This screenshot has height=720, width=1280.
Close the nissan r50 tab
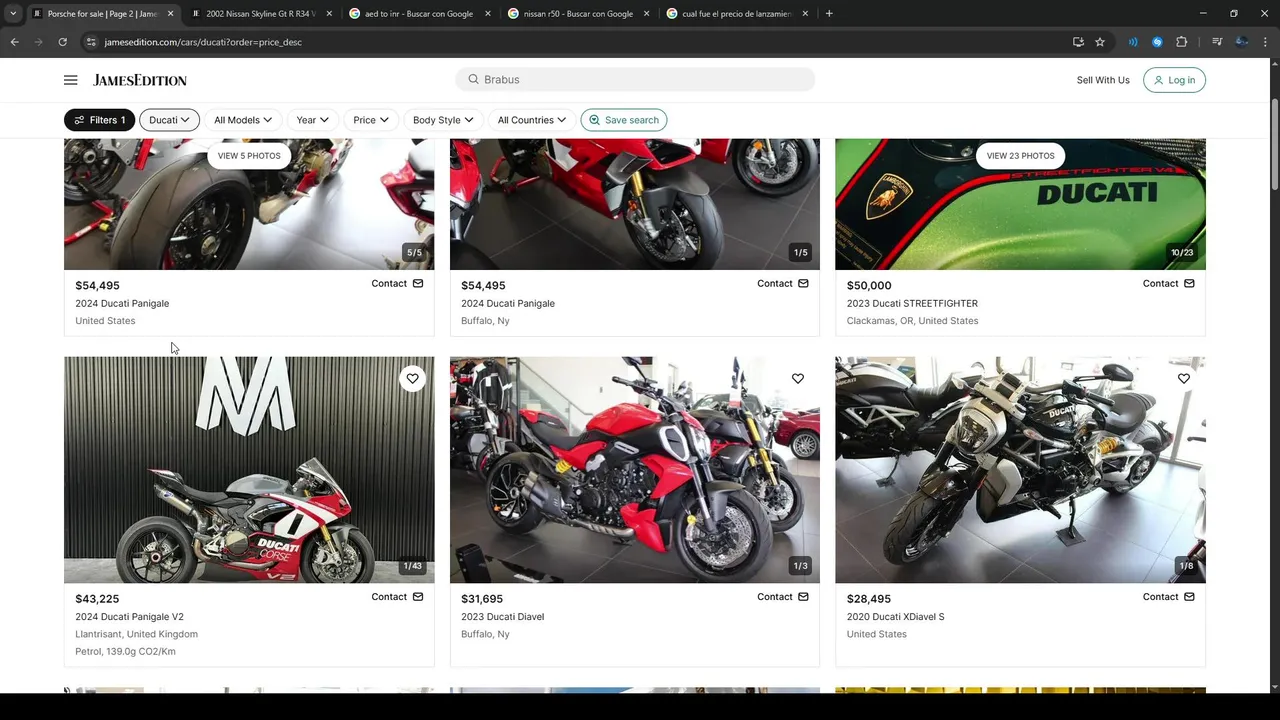646,14
